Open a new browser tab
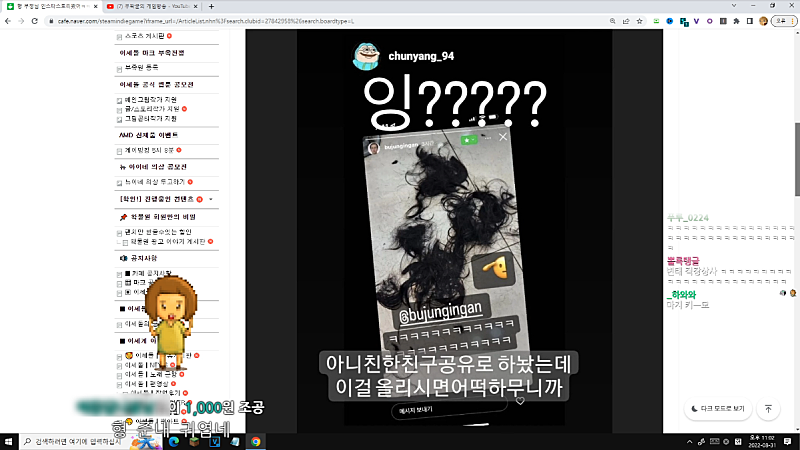This screenshot has height=450, width=800. (211, 7)
